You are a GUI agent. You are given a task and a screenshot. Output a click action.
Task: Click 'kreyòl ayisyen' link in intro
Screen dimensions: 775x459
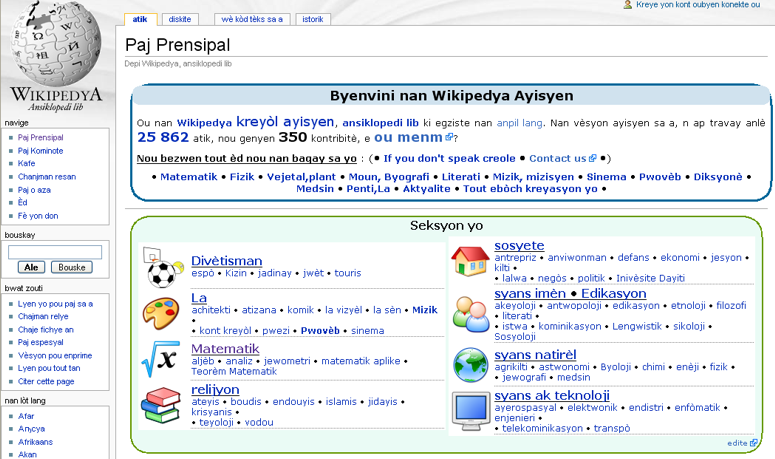click(285, 122)
